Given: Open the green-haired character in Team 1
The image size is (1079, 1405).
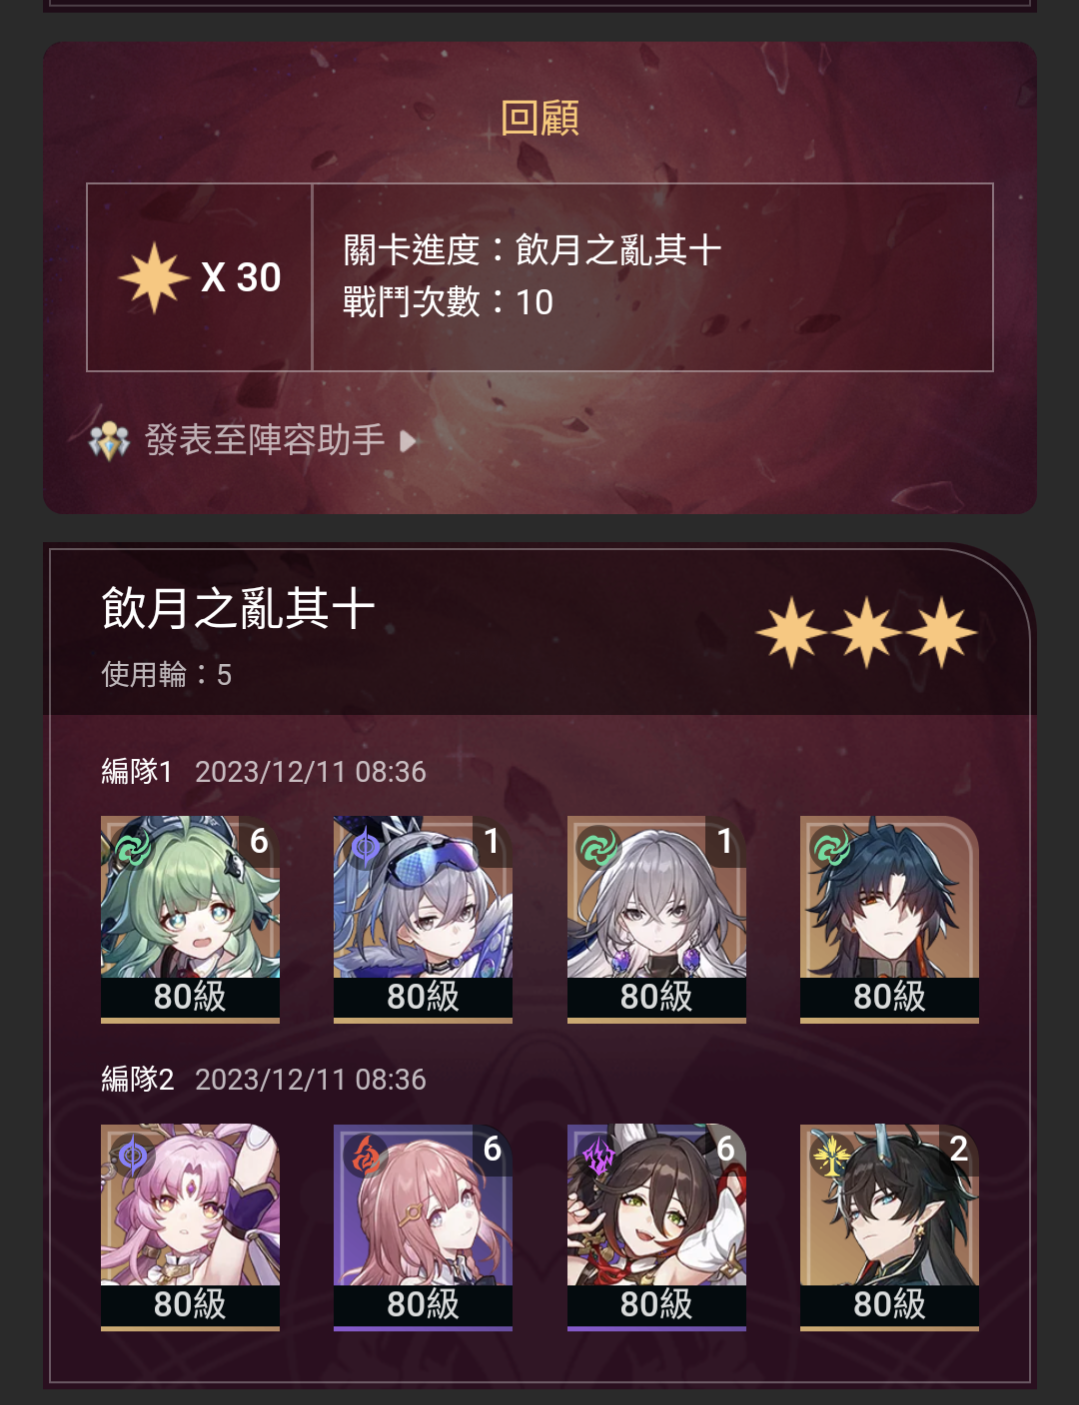Looking at the screenshot, I should [x=190, y=919].
